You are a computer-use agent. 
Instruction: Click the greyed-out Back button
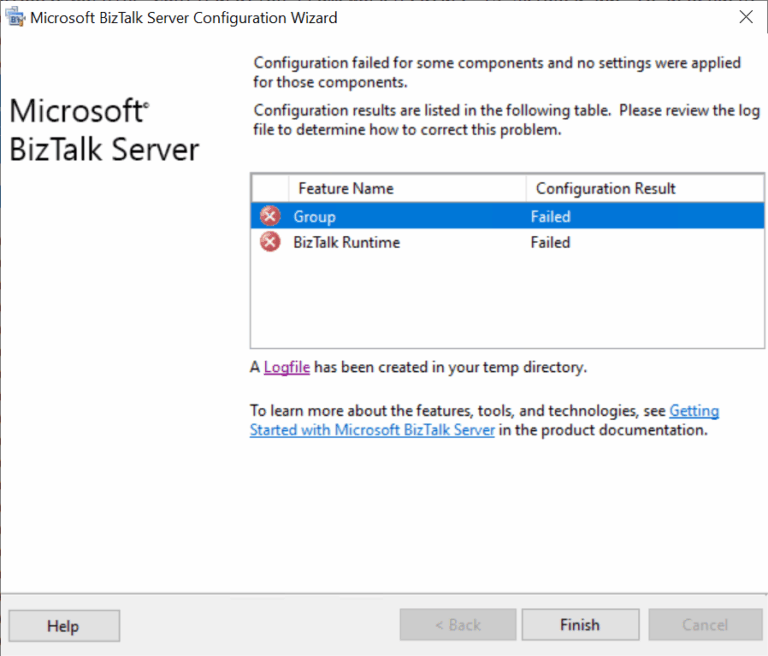458,625
